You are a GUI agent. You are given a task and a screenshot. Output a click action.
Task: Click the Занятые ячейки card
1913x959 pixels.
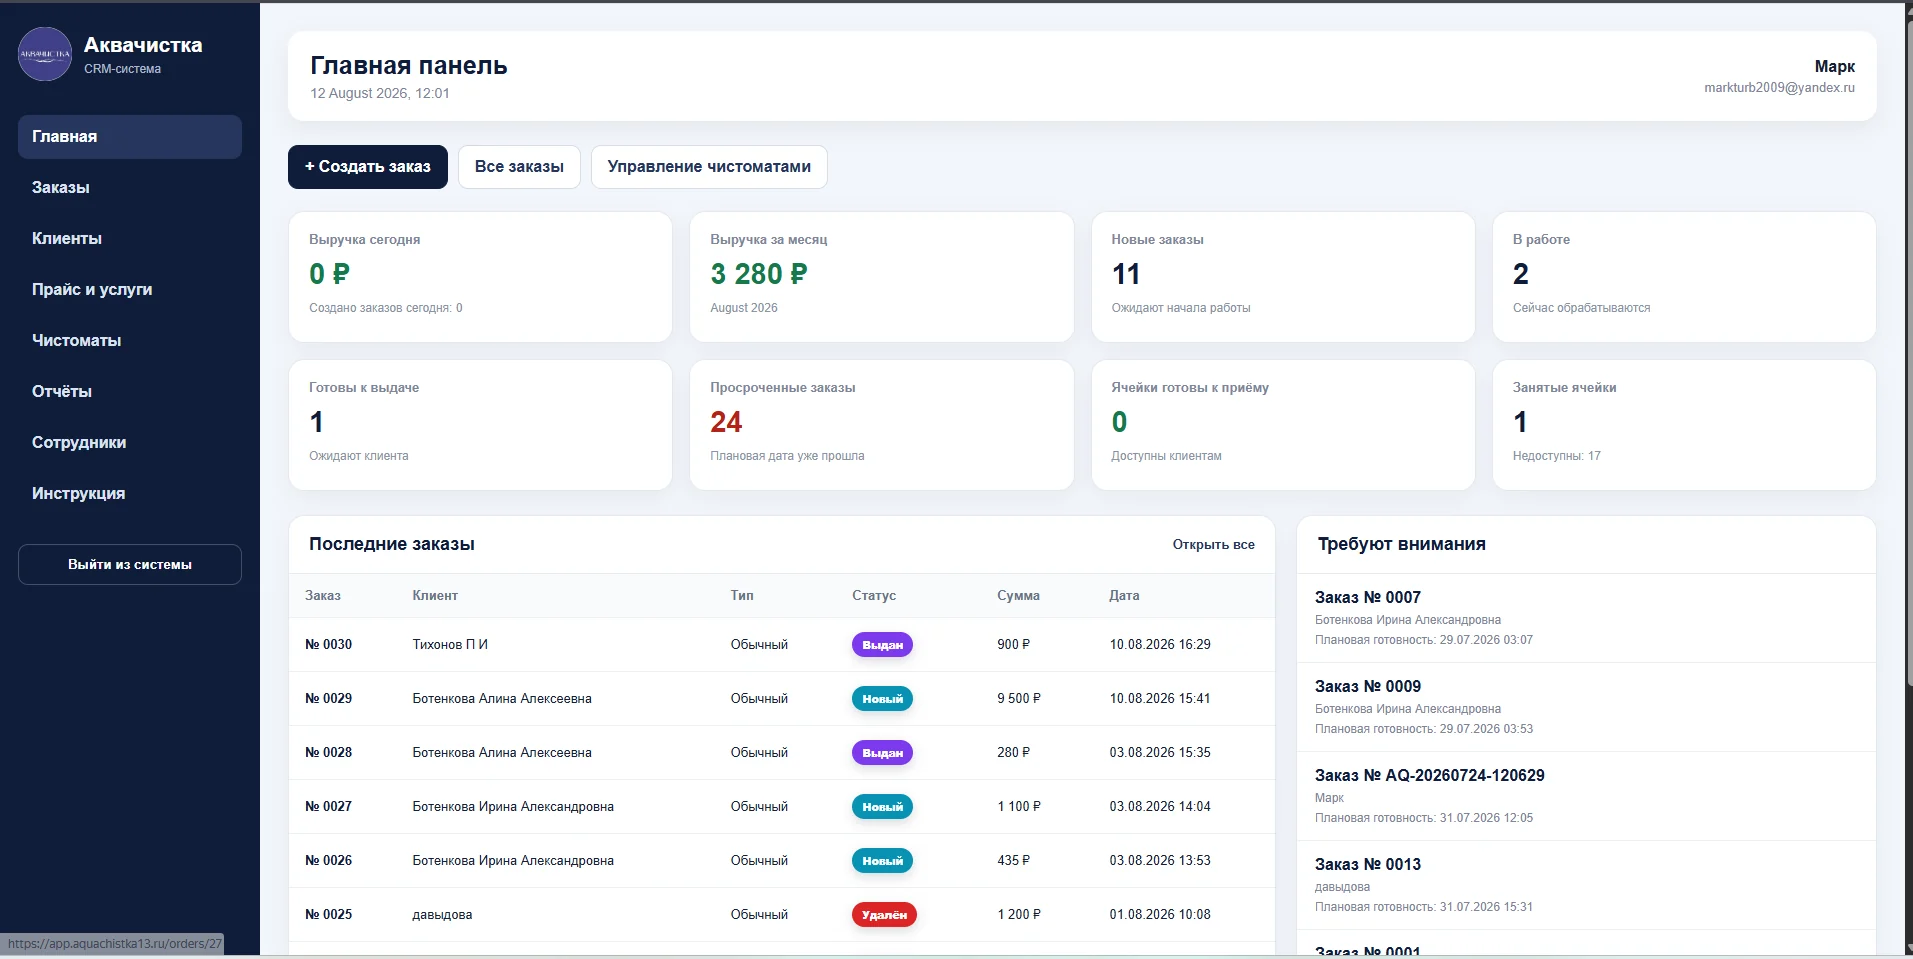(x=1684, y=425)
